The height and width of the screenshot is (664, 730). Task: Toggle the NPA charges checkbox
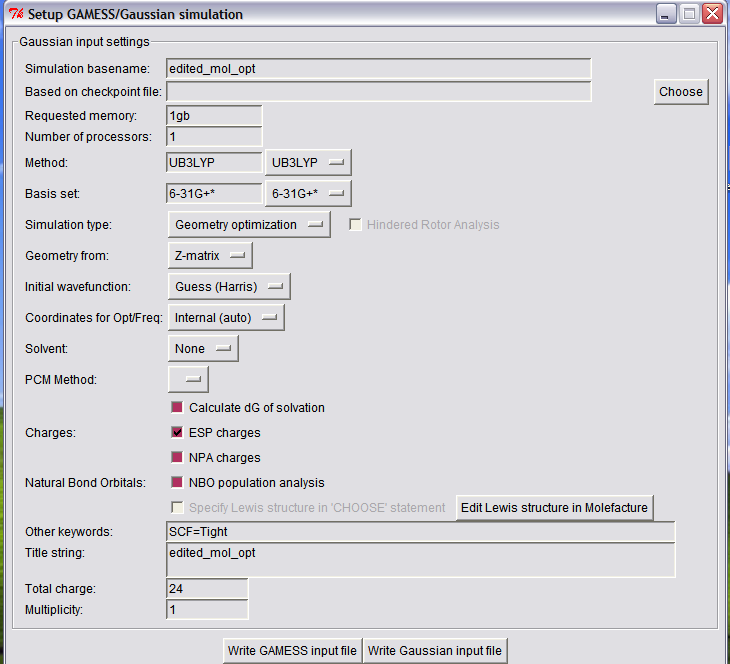tap(178, 458)
